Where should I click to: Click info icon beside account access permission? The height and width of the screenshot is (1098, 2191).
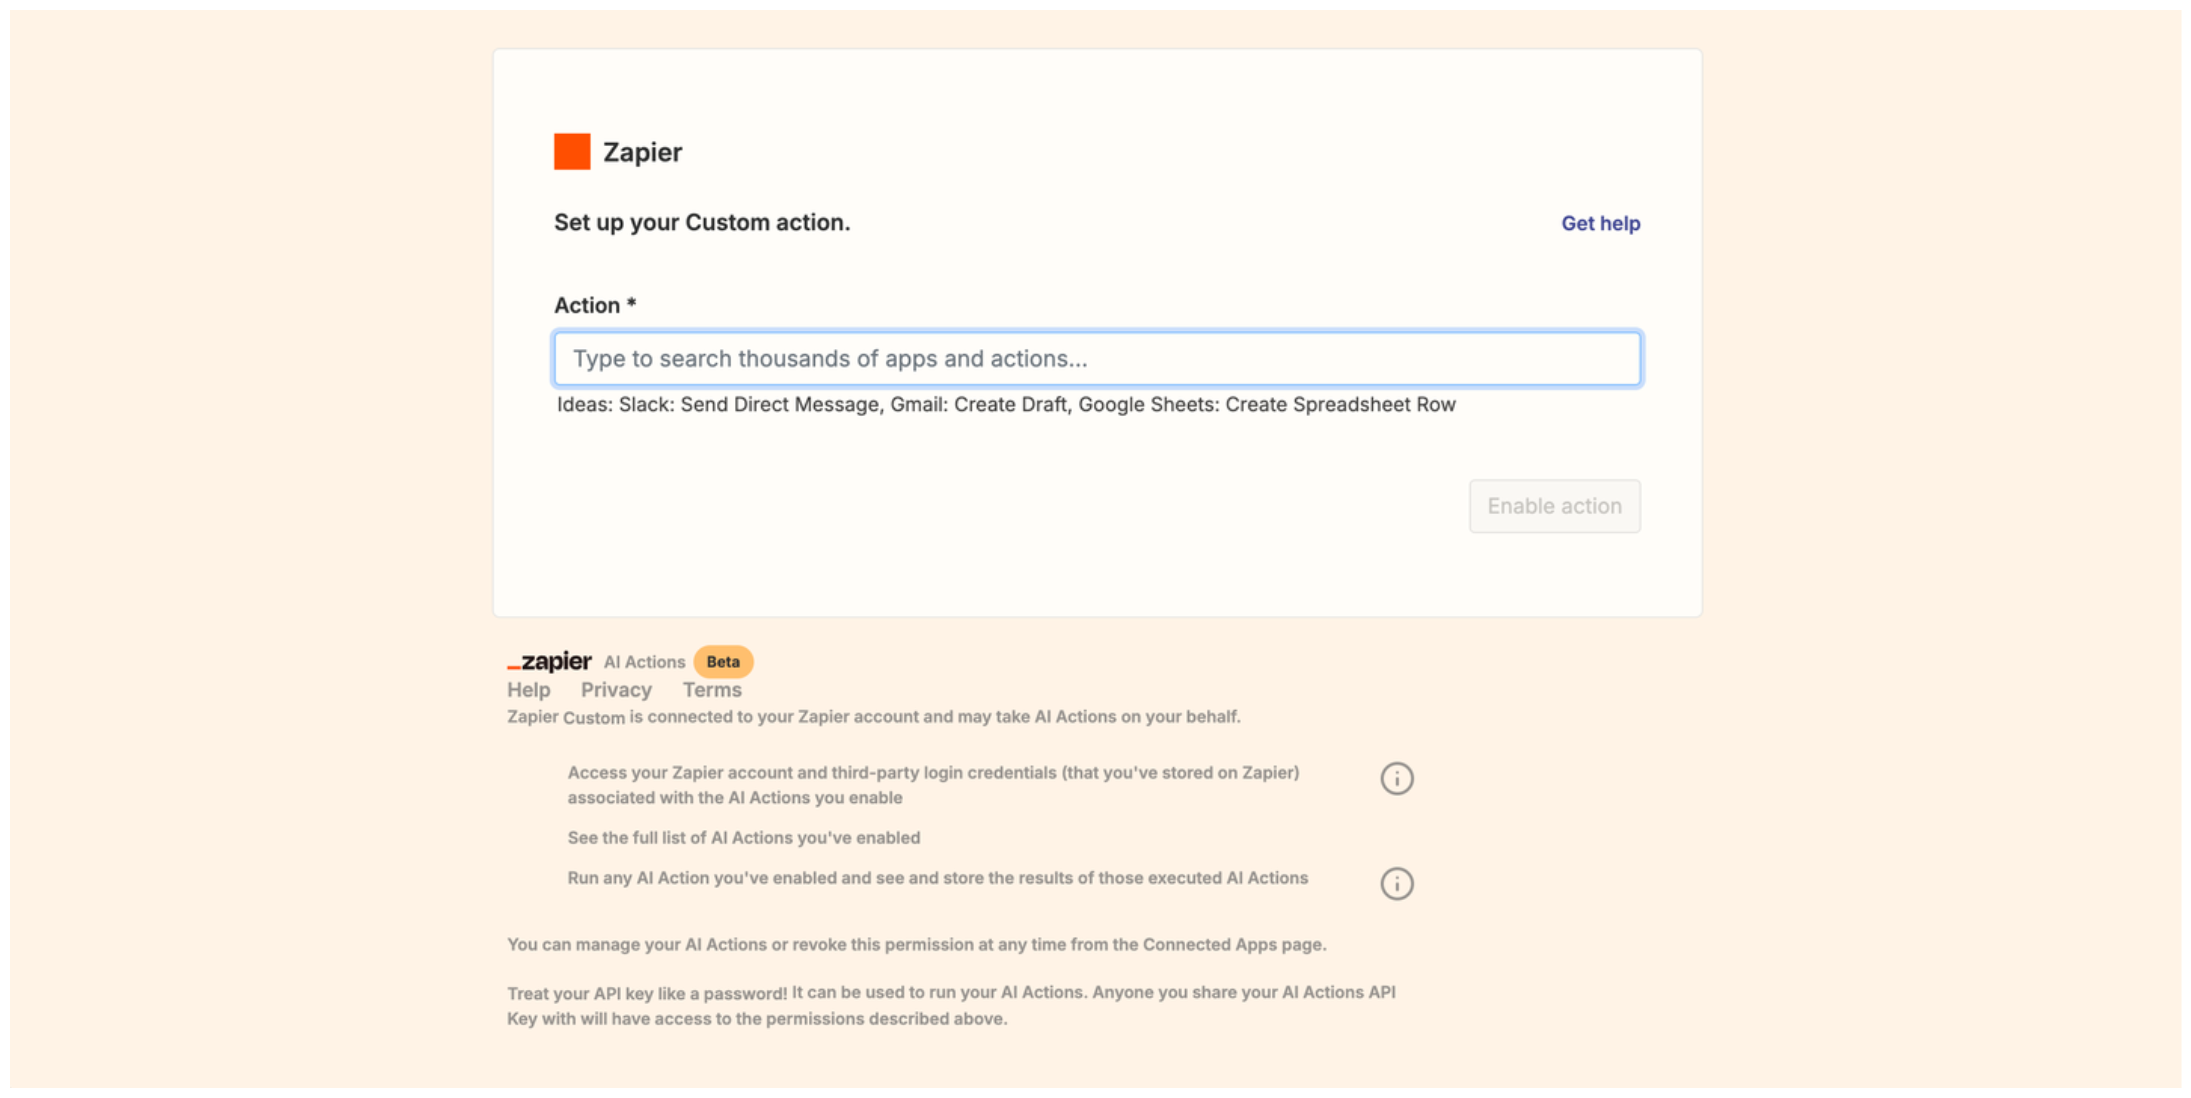click(1396, 778)
